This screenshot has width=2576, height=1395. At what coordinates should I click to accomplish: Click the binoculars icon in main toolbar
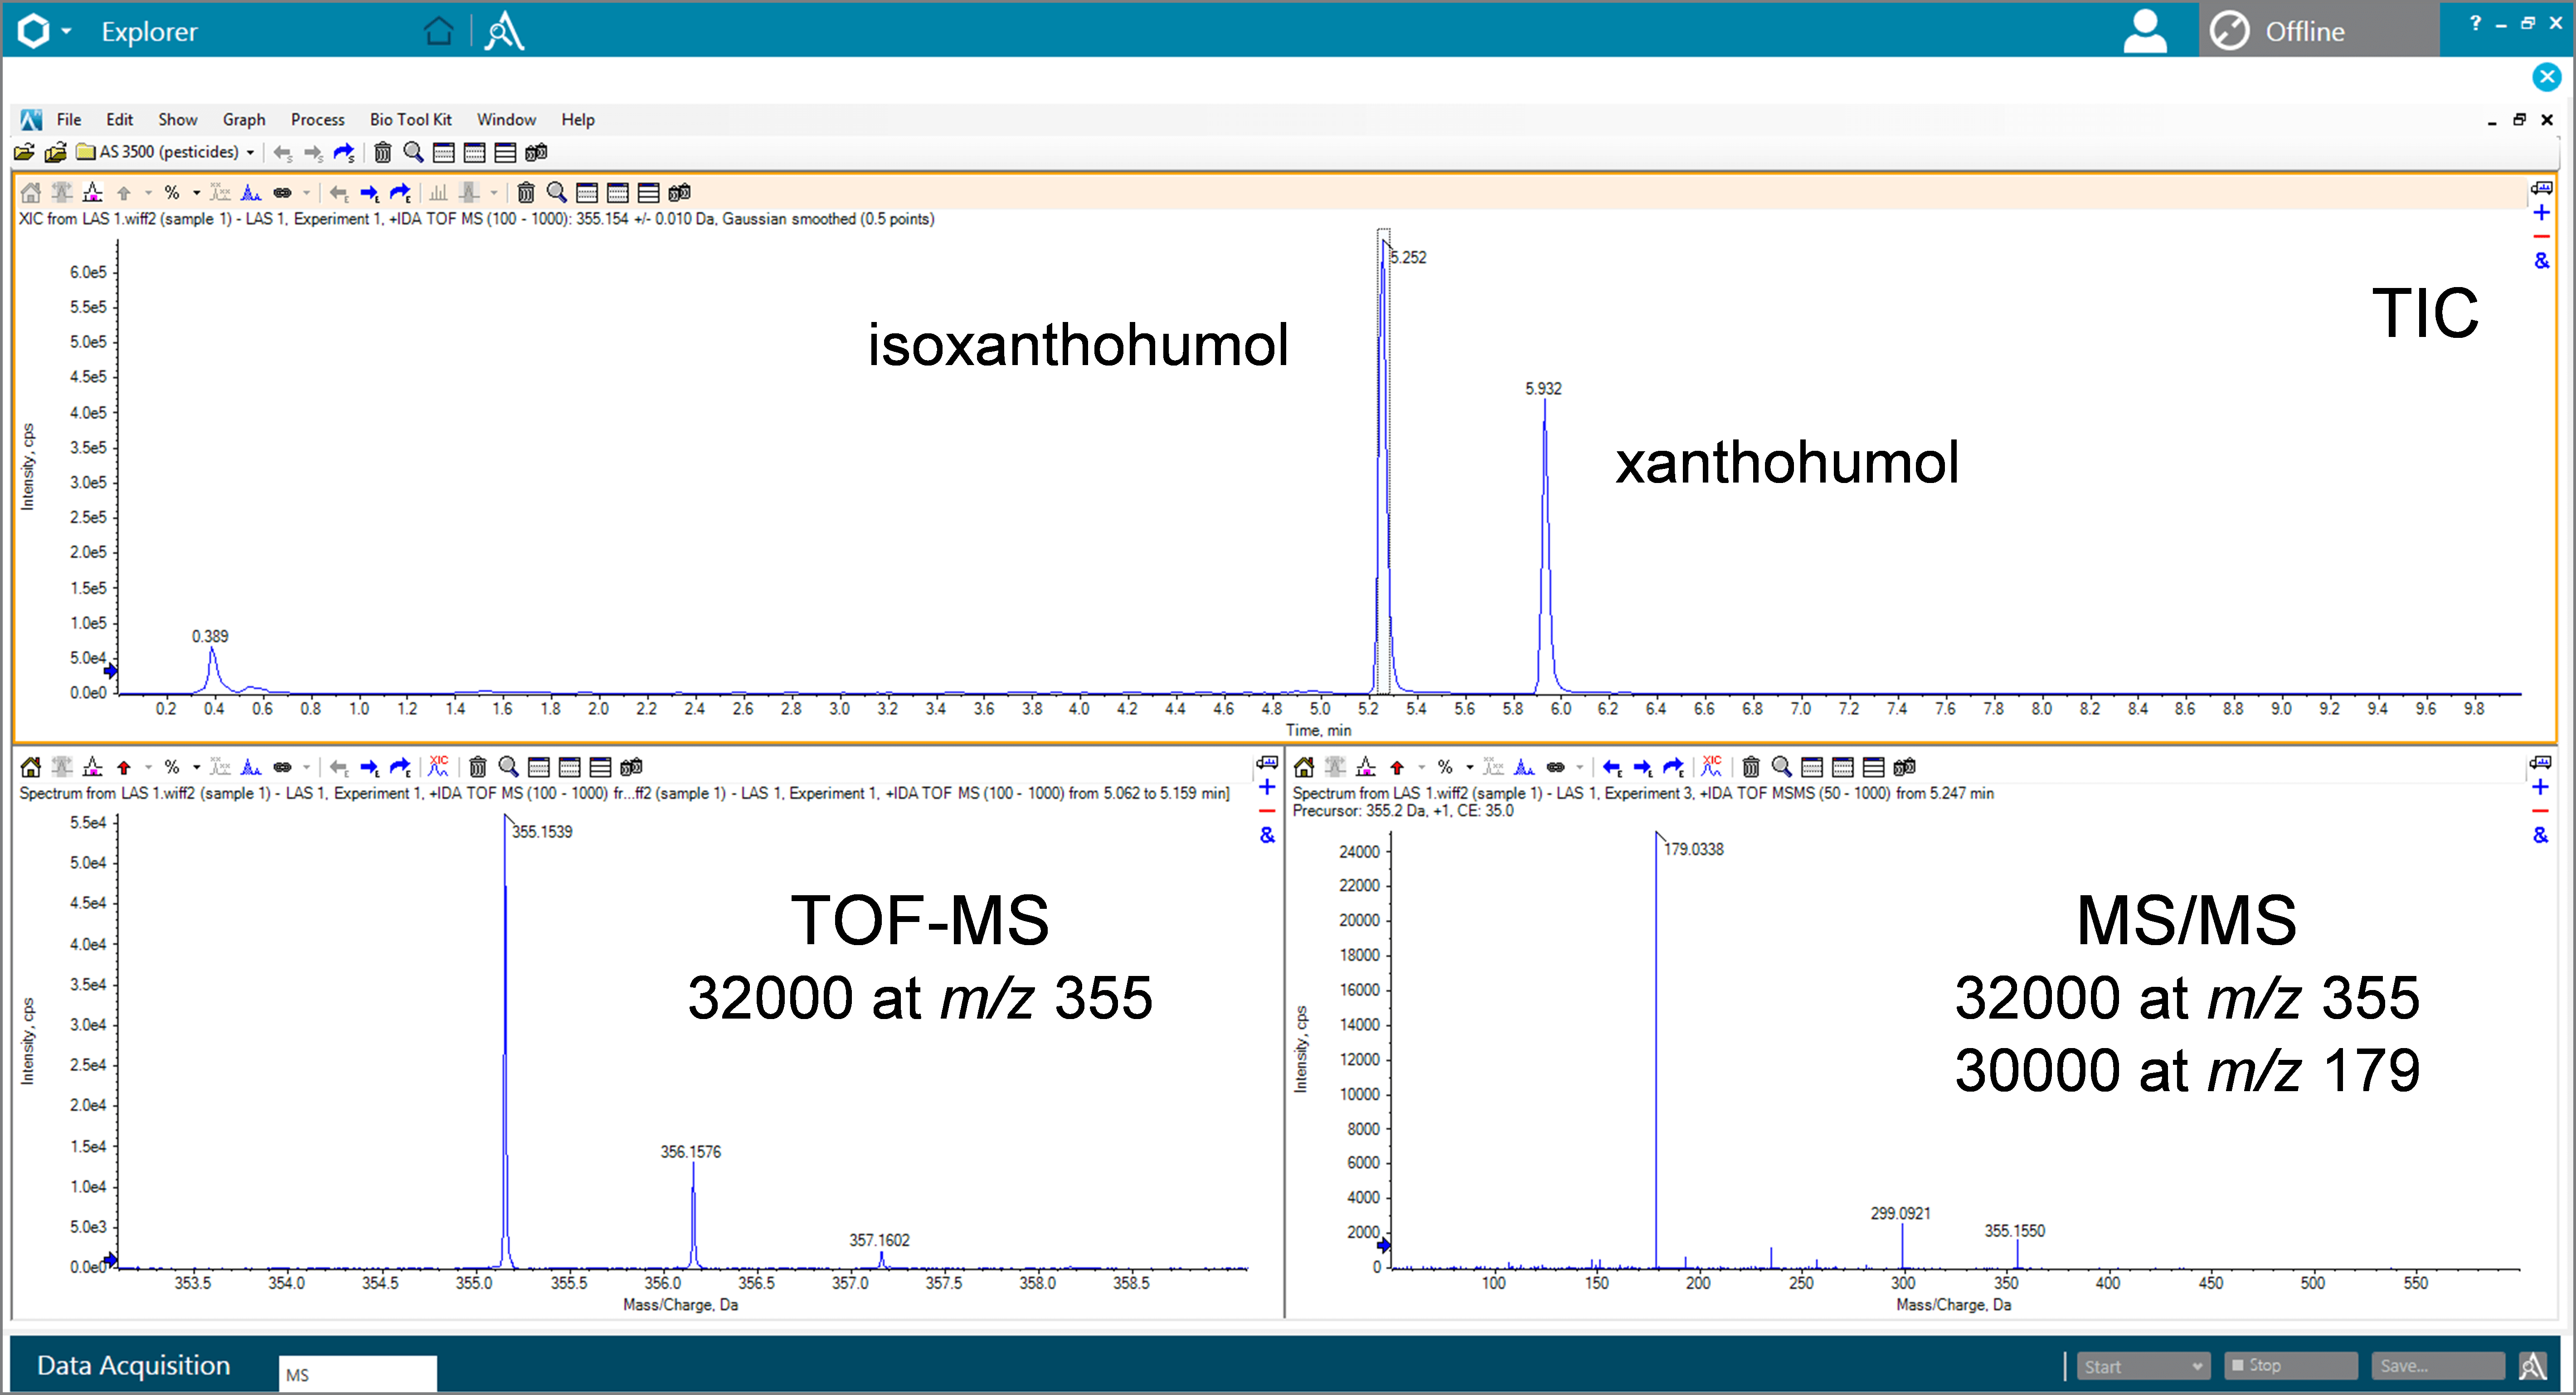(x=536, y=152)
